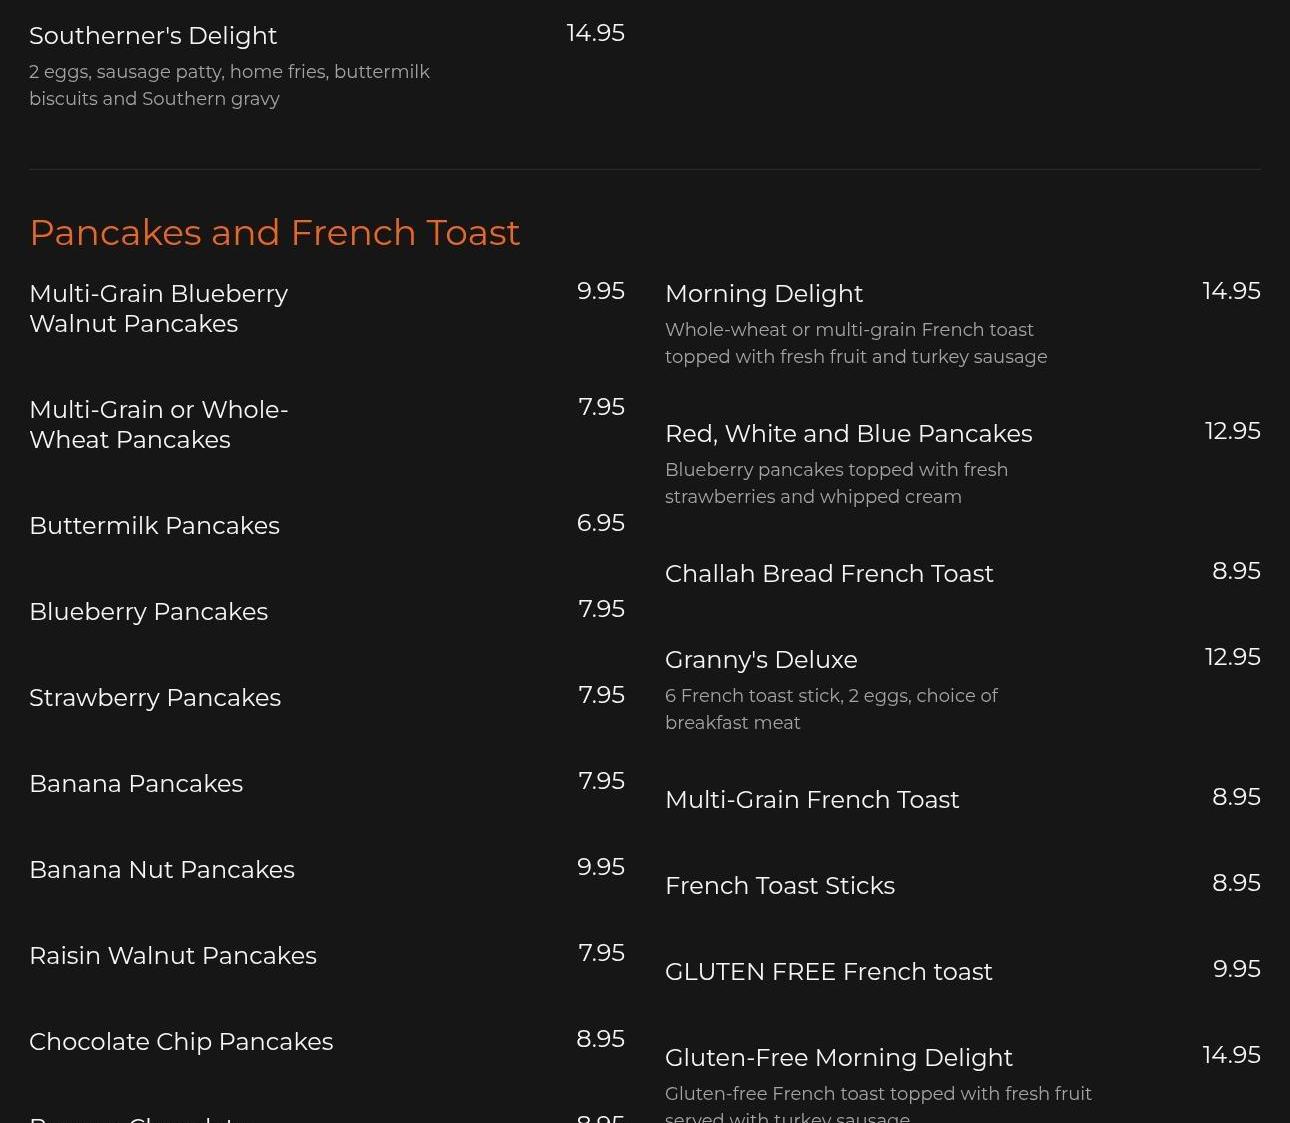The height and width of the screenshot is (1123, 1290).
Task: Select Blueberry Pancakes item
Action: point(148,611)
